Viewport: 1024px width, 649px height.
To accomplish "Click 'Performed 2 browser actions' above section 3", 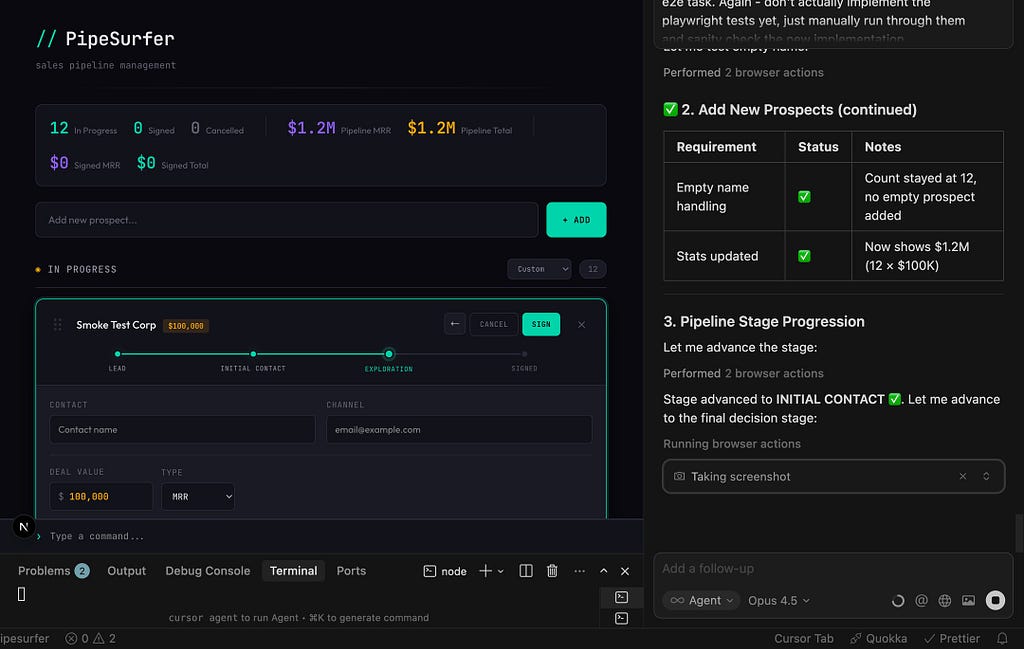I will [x=743, y=373].
